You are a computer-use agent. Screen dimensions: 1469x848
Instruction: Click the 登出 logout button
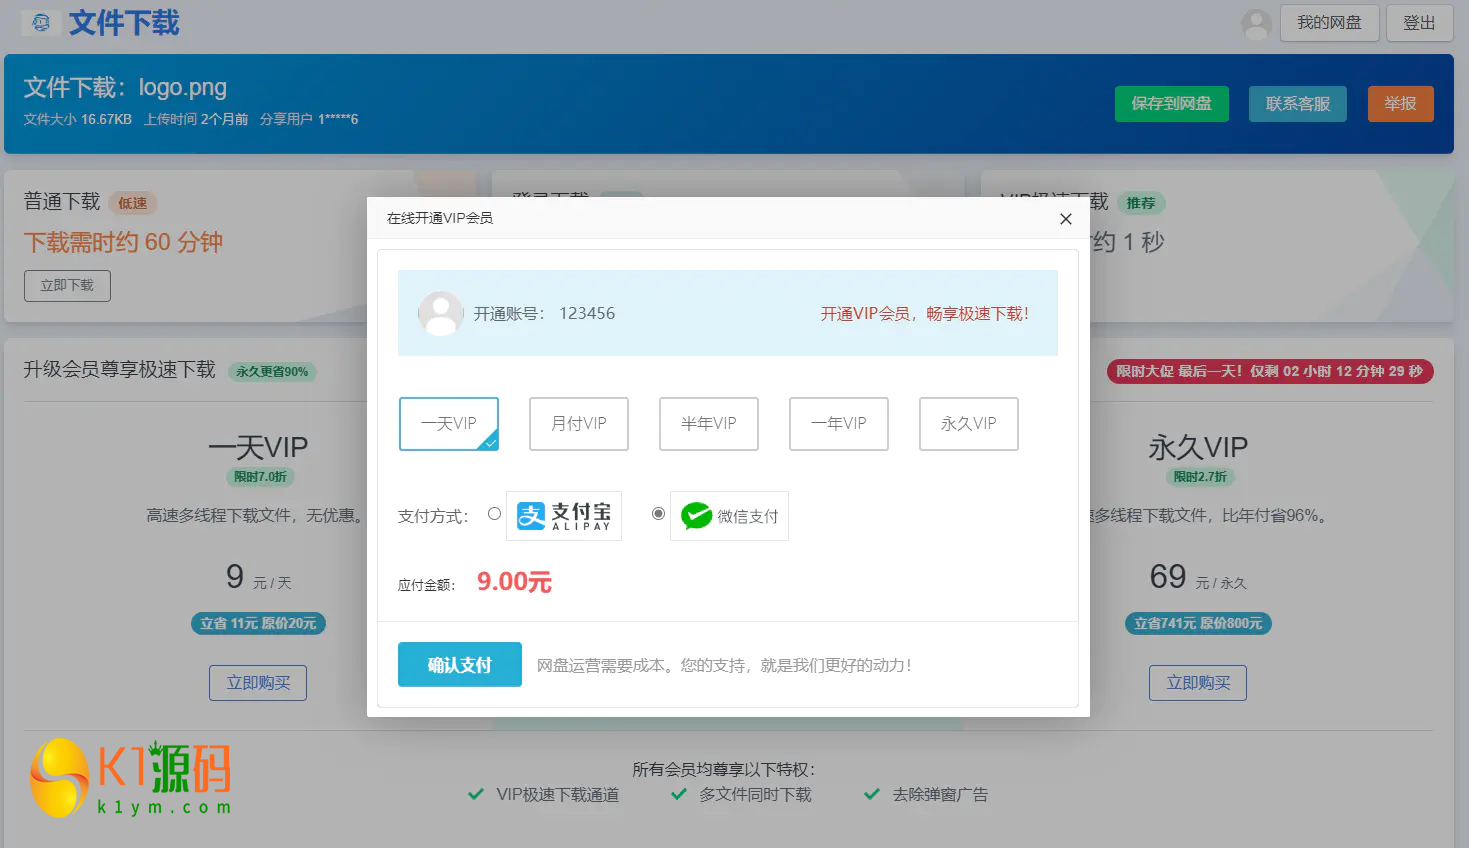click(1419, 23)
